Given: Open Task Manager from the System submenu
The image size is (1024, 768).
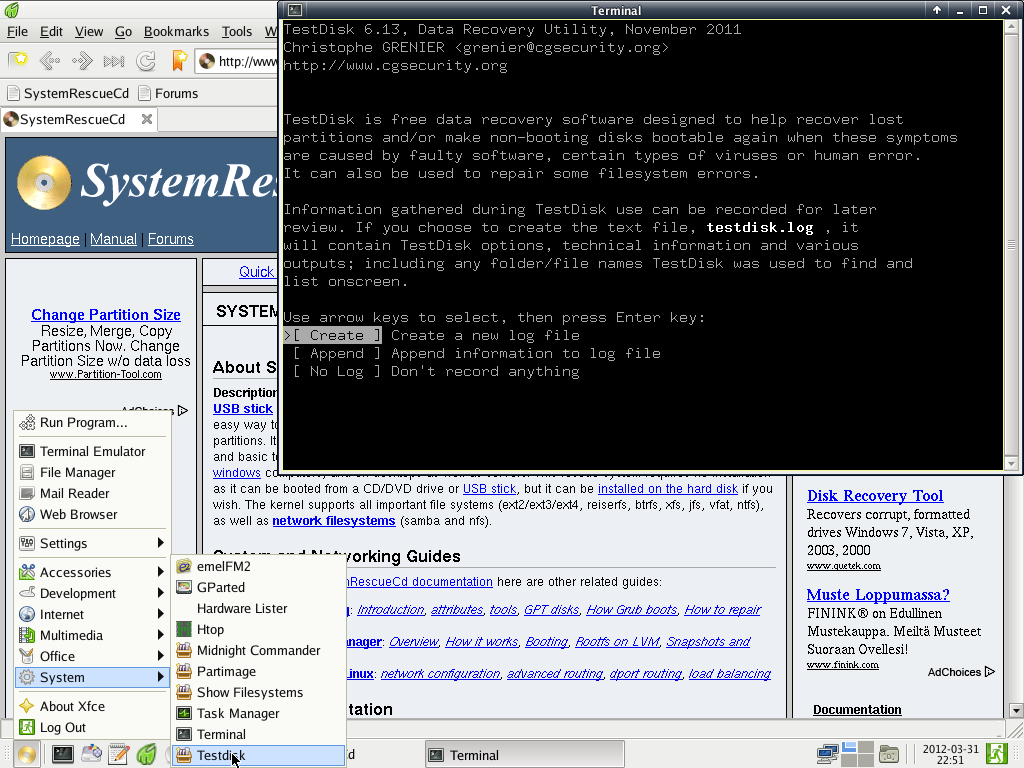Looking at the screenshot, I should 259,713.
